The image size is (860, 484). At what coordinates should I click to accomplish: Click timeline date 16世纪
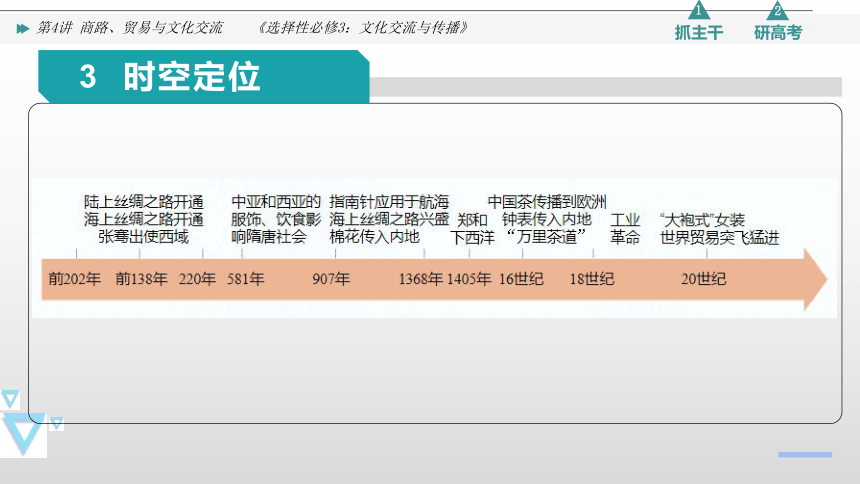point(521,279)
